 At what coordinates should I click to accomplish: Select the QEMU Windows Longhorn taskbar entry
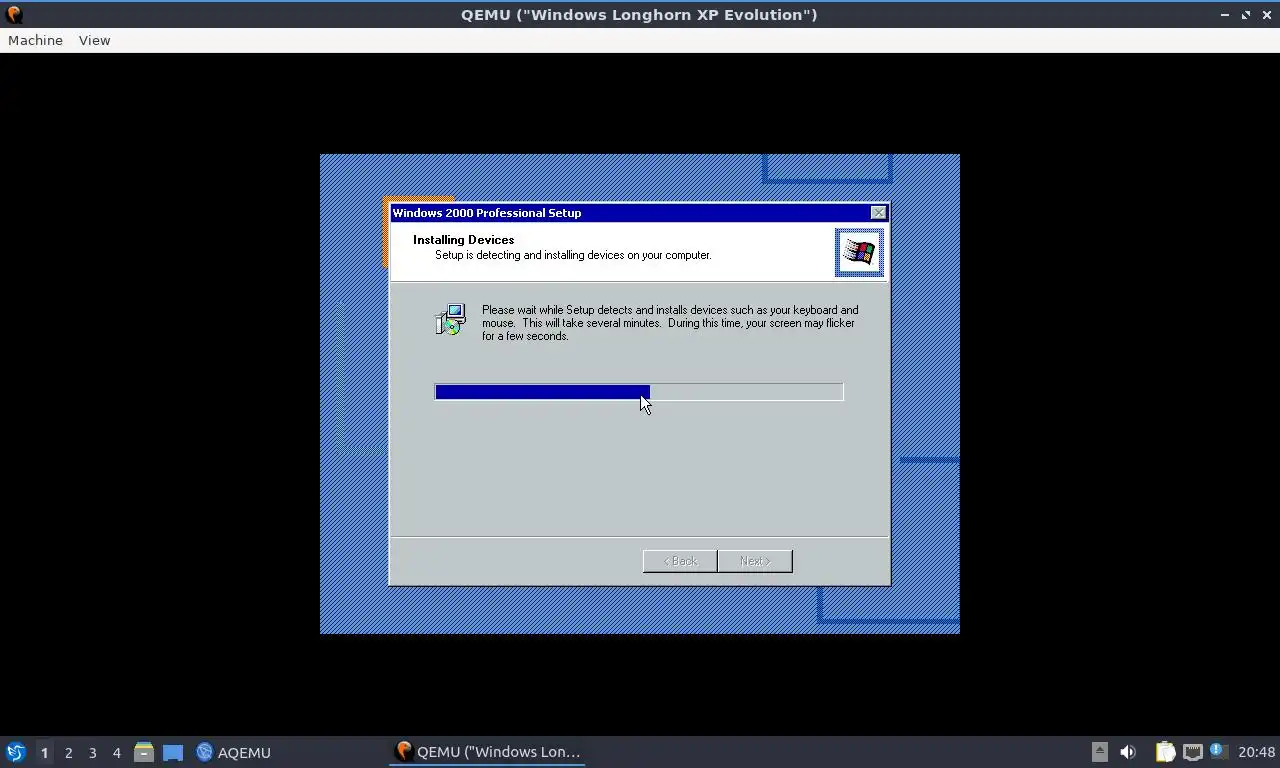487,752
